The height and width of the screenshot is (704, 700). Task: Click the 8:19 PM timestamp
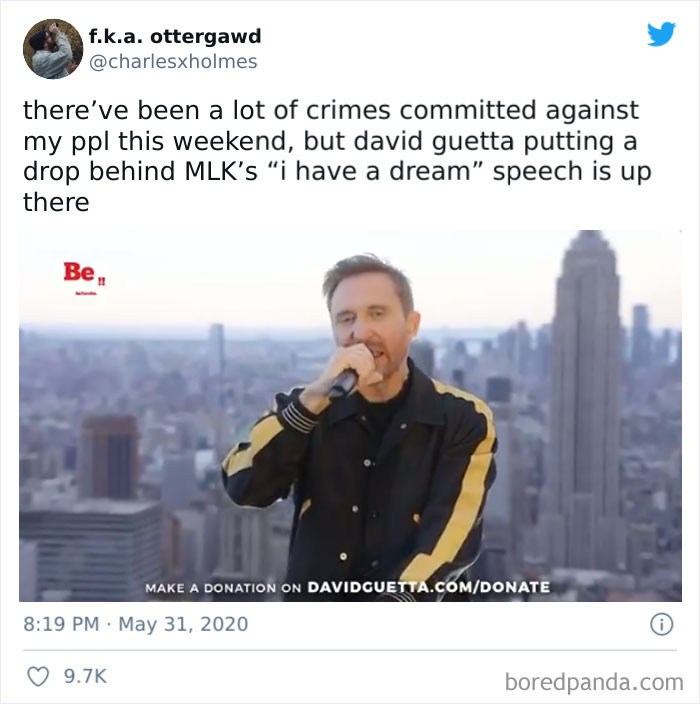click(x=61, y=624)
